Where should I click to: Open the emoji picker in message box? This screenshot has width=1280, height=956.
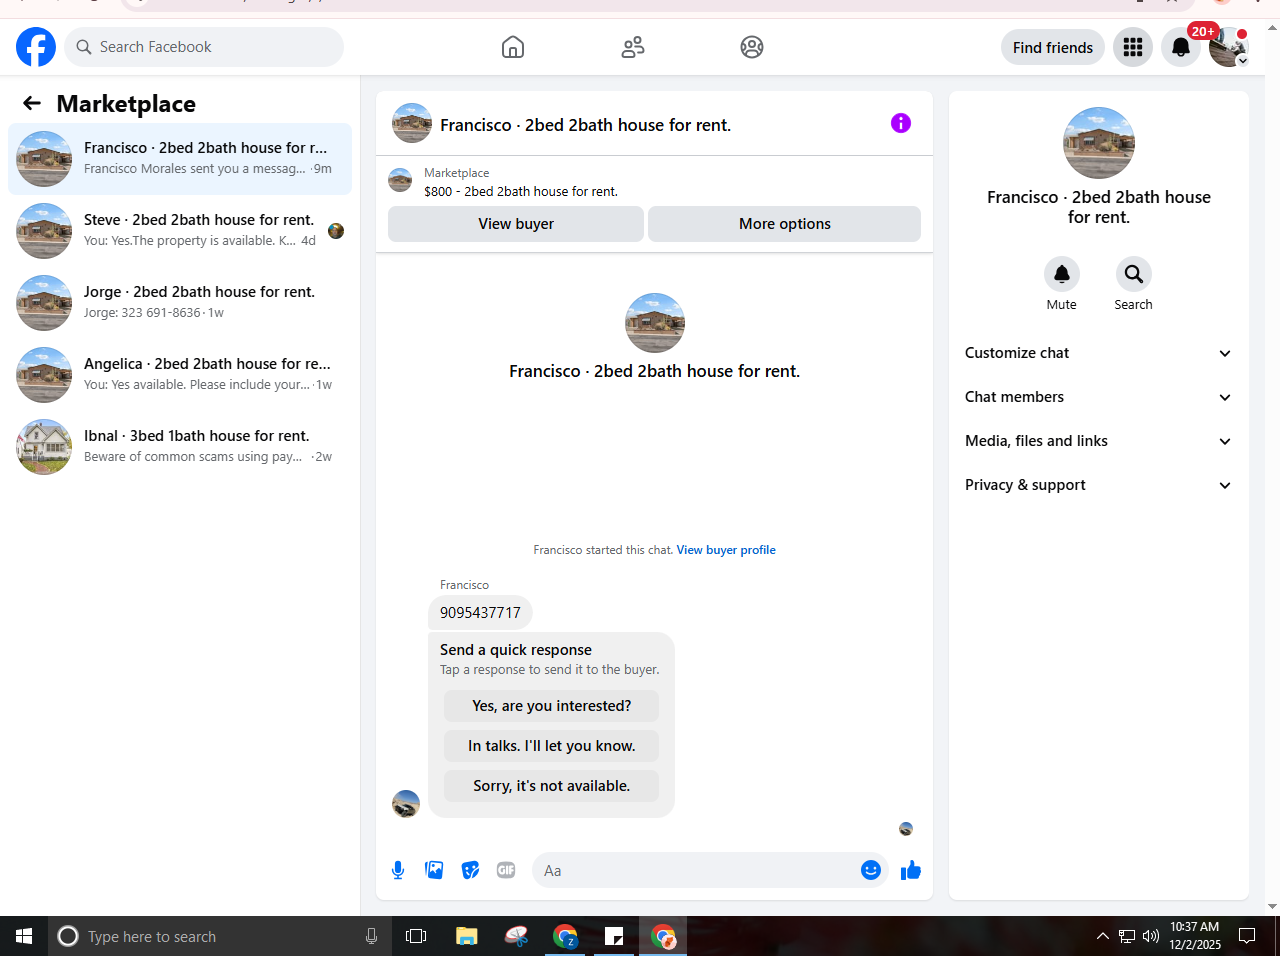pyautogui.click(x=871, y=870)
